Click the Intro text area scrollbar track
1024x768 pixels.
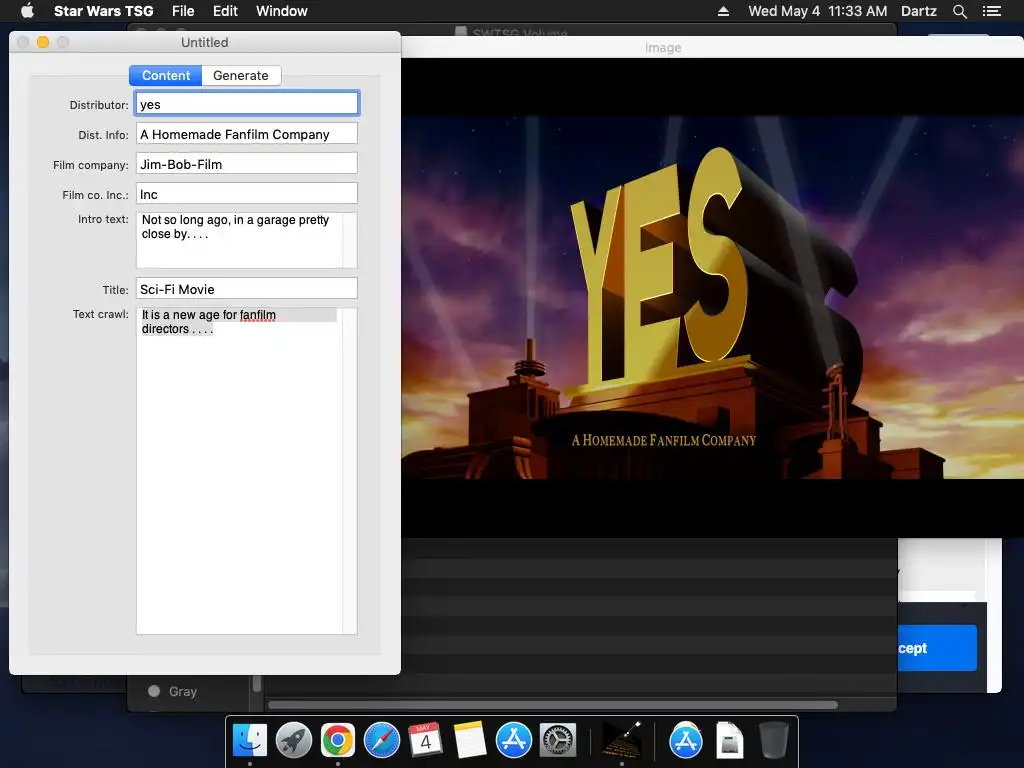click(x=350, y=240)
